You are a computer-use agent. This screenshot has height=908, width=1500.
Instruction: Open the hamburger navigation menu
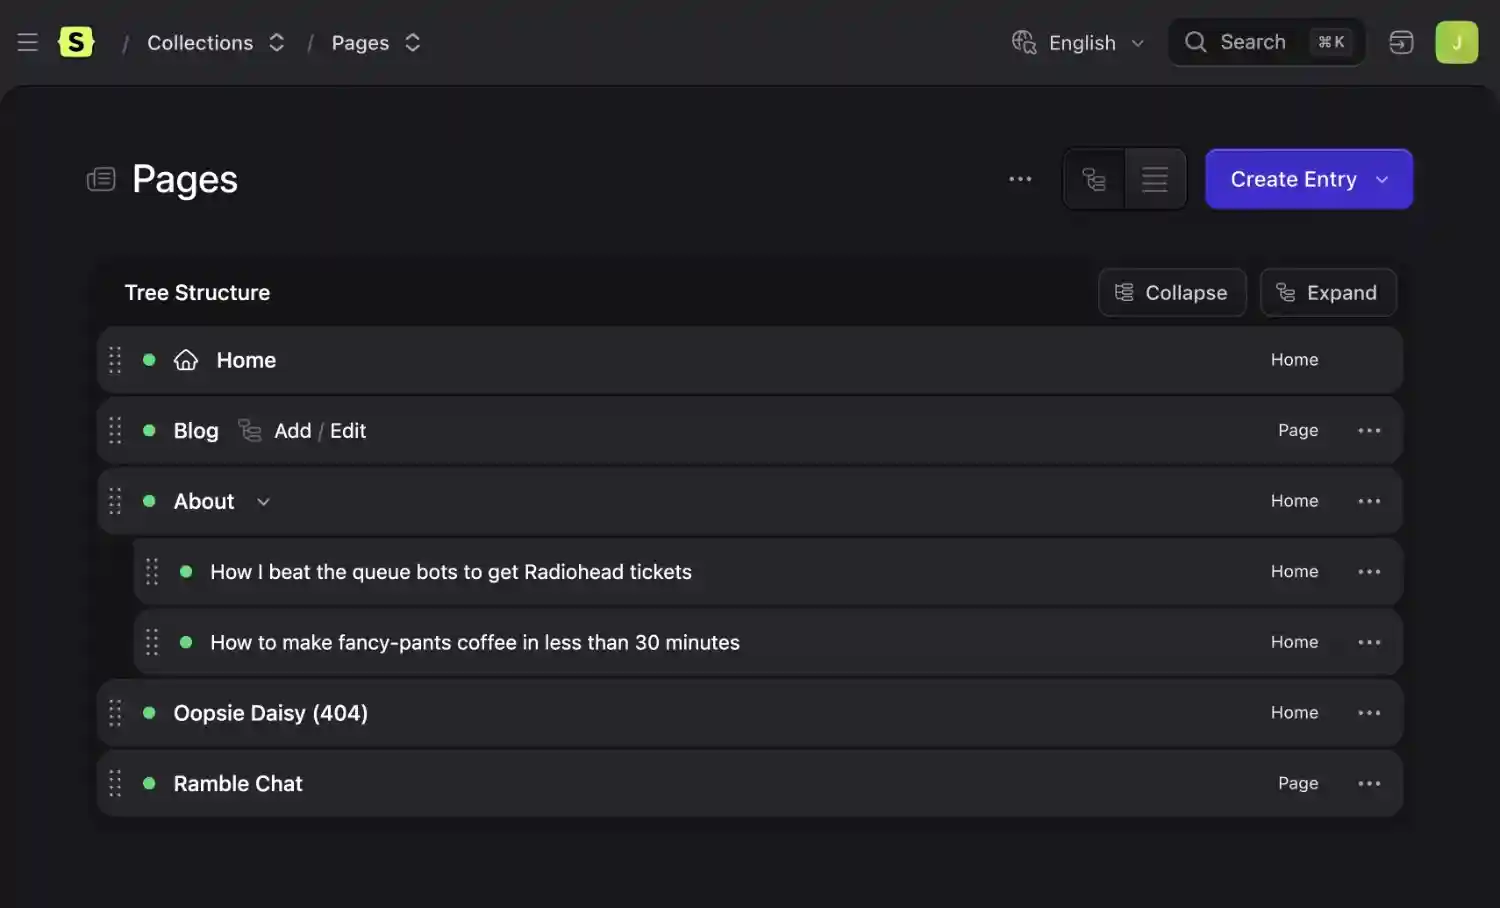tap(28, 42)
